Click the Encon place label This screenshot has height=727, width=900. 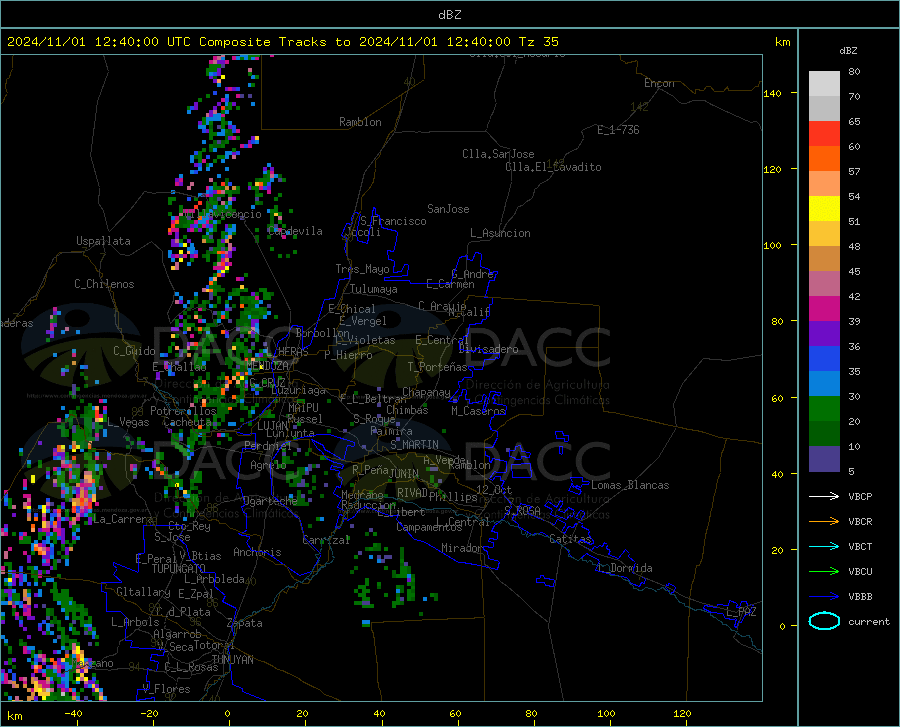[x=659, y=83]
